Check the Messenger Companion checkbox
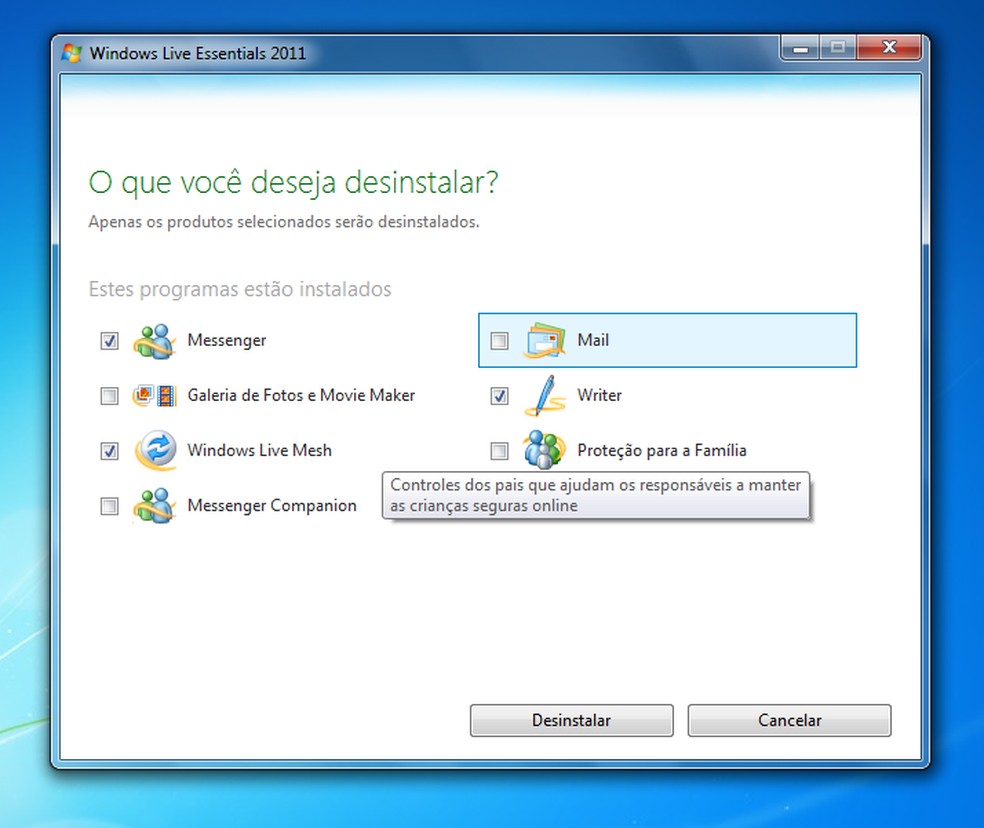This screenshot has width=984, height=828. [x=109, y=506]
